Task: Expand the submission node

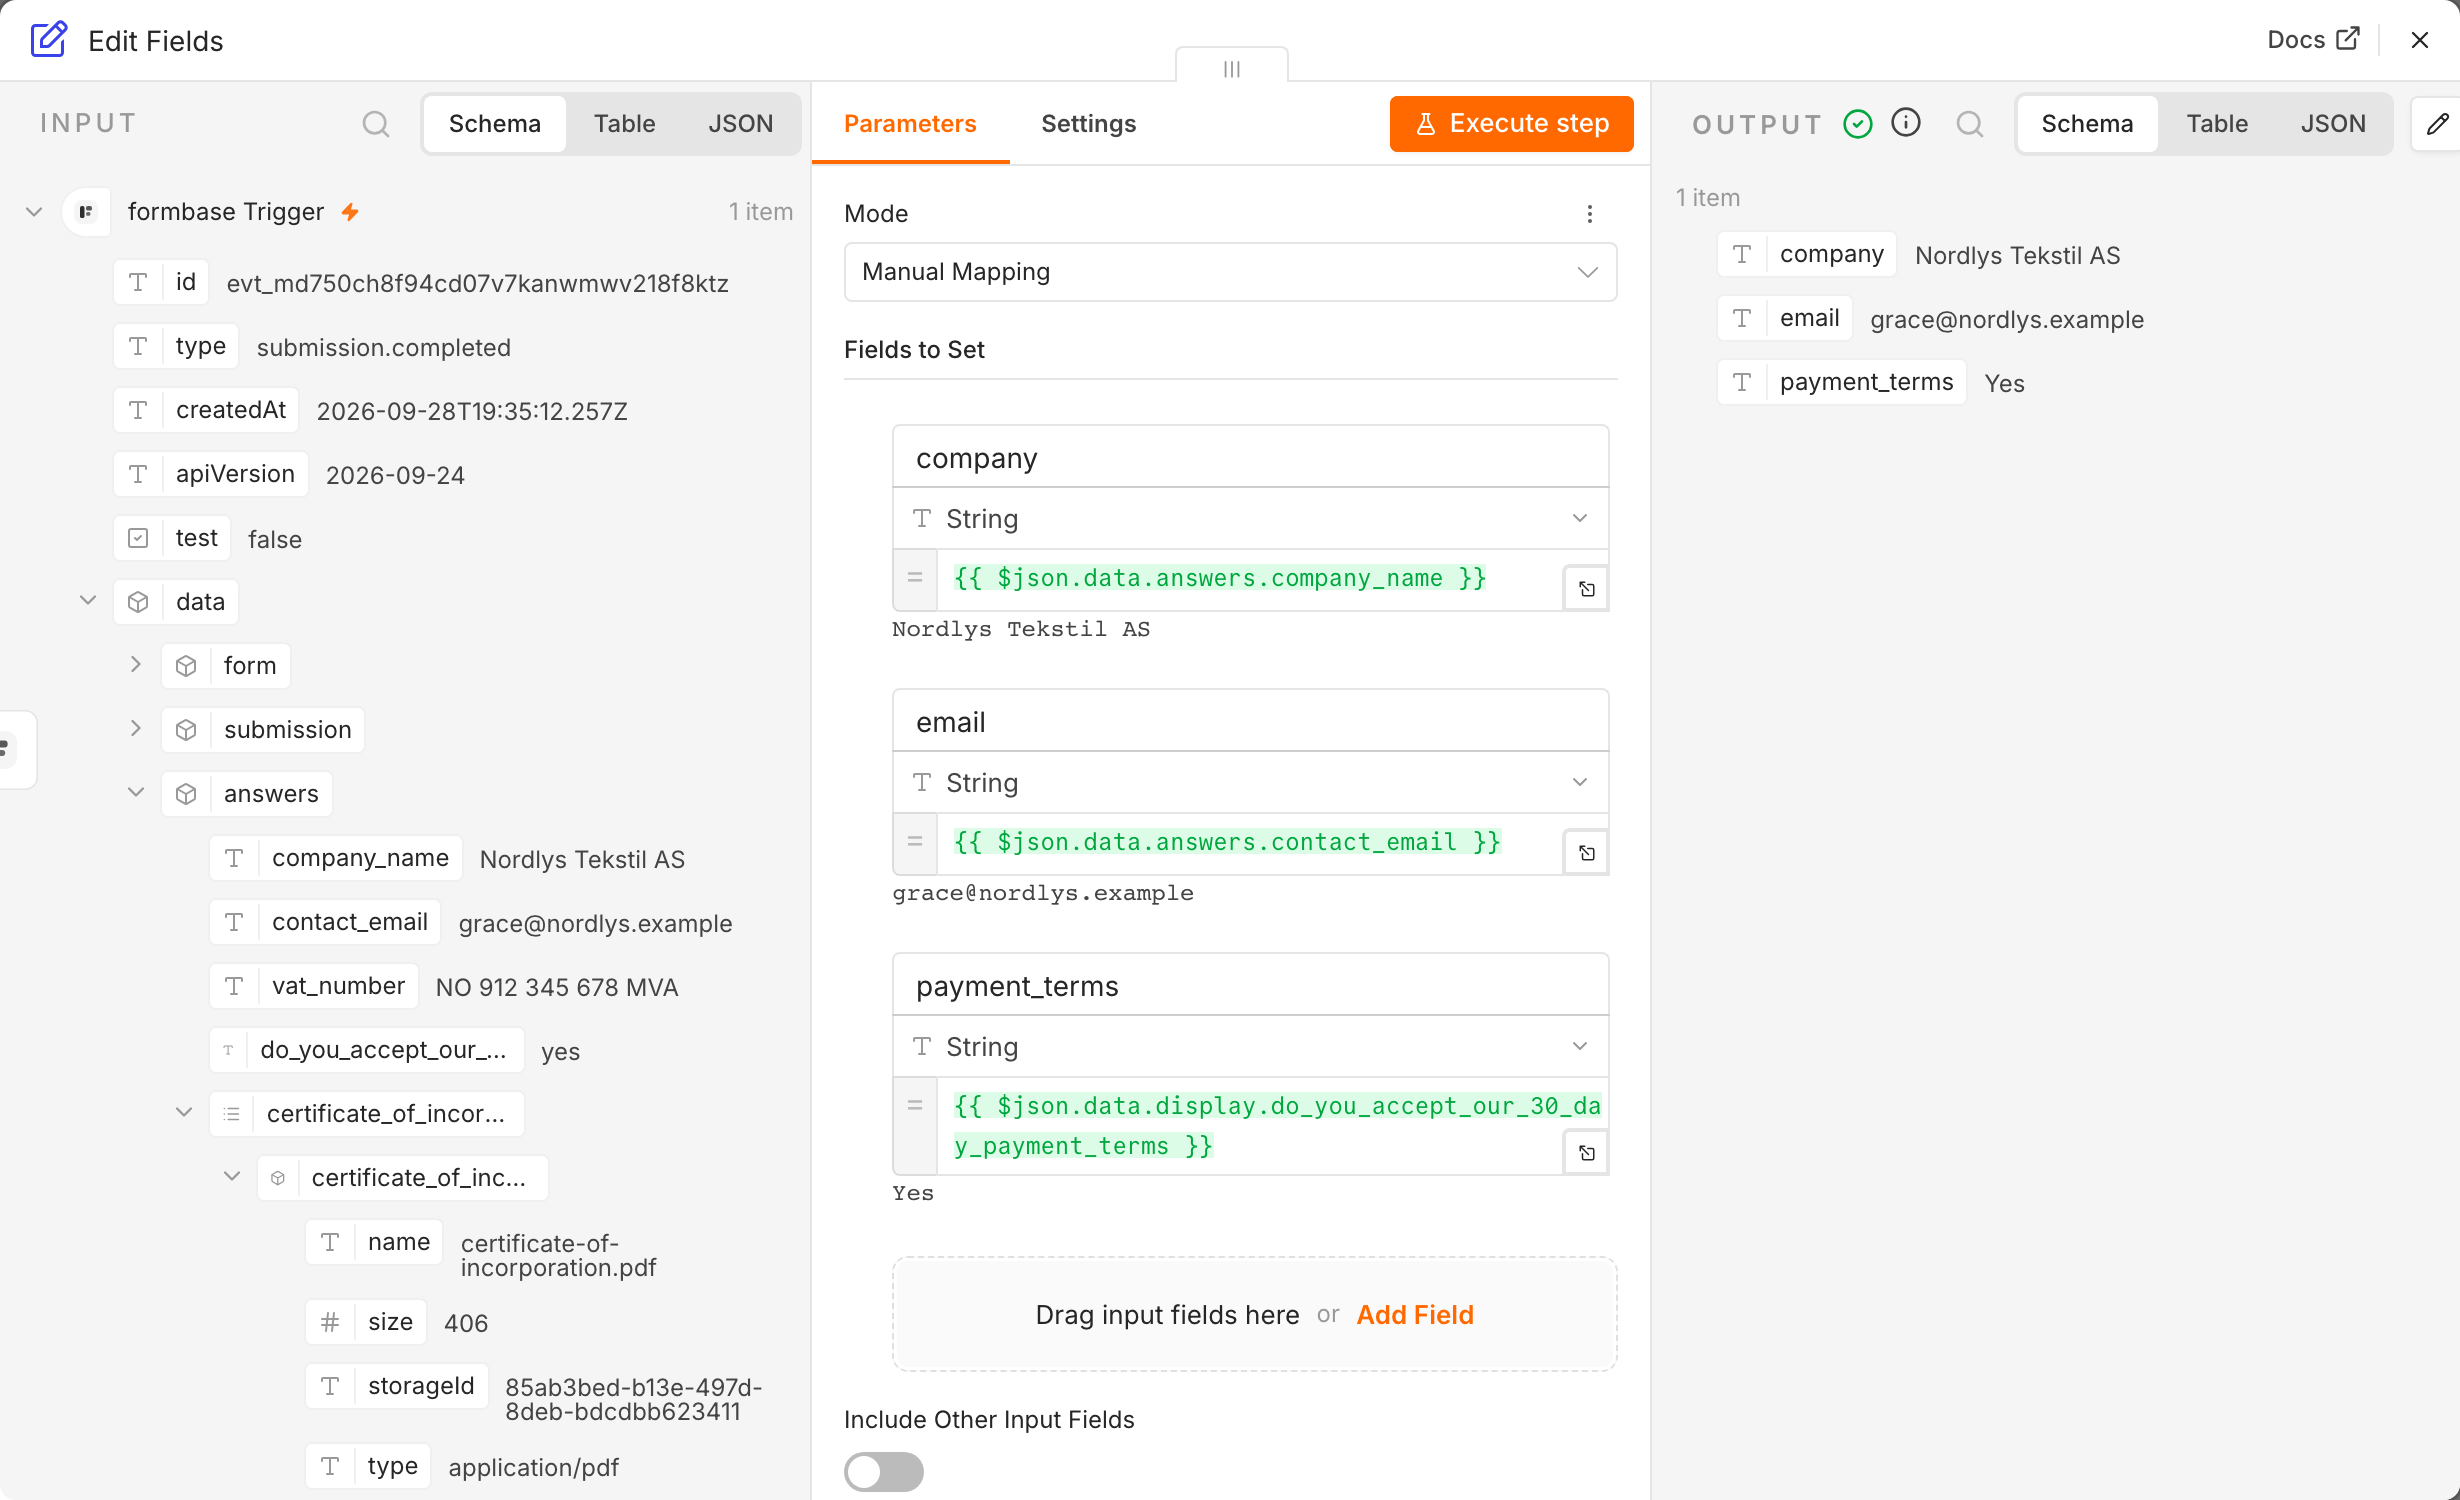Action: pos(136,729)
